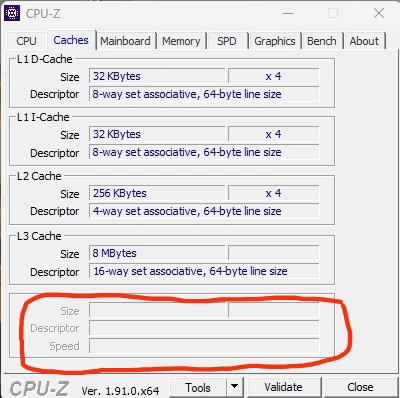Click L3 descriptor 16-way set associative field
Screen dimensions: 400x398
pos(204,271)
